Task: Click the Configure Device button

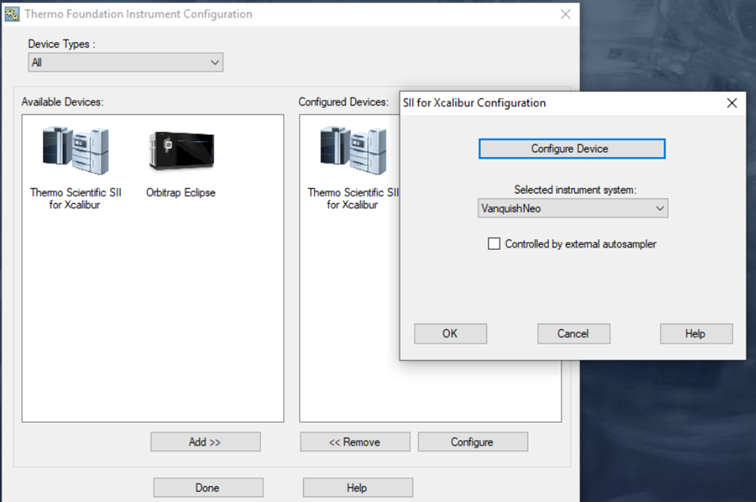Action: coord(572,149)
